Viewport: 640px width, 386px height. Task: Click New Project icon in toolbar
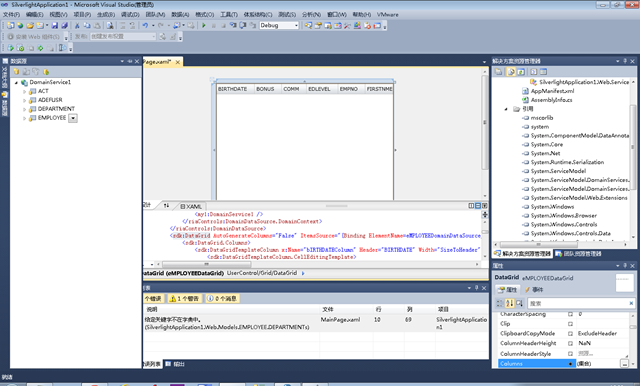tap(10, 25)
